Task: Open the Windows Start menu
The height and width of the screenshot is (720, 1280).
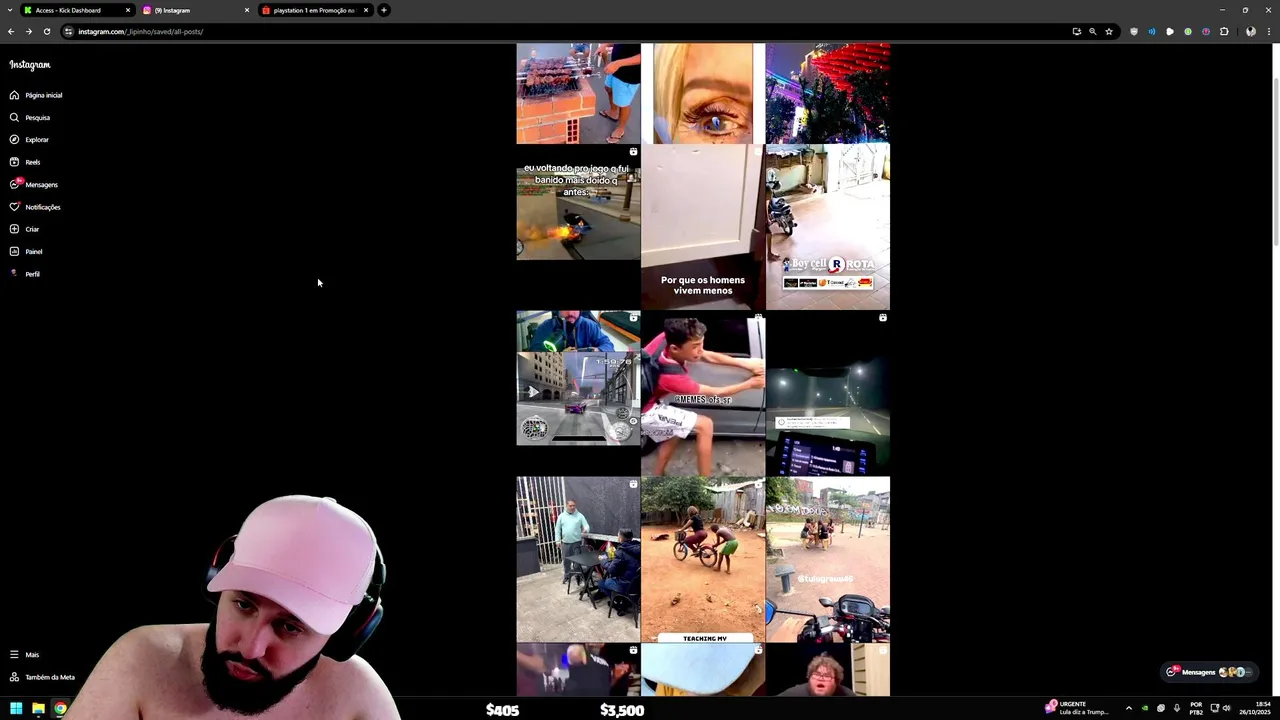Action: coord(16,709)
